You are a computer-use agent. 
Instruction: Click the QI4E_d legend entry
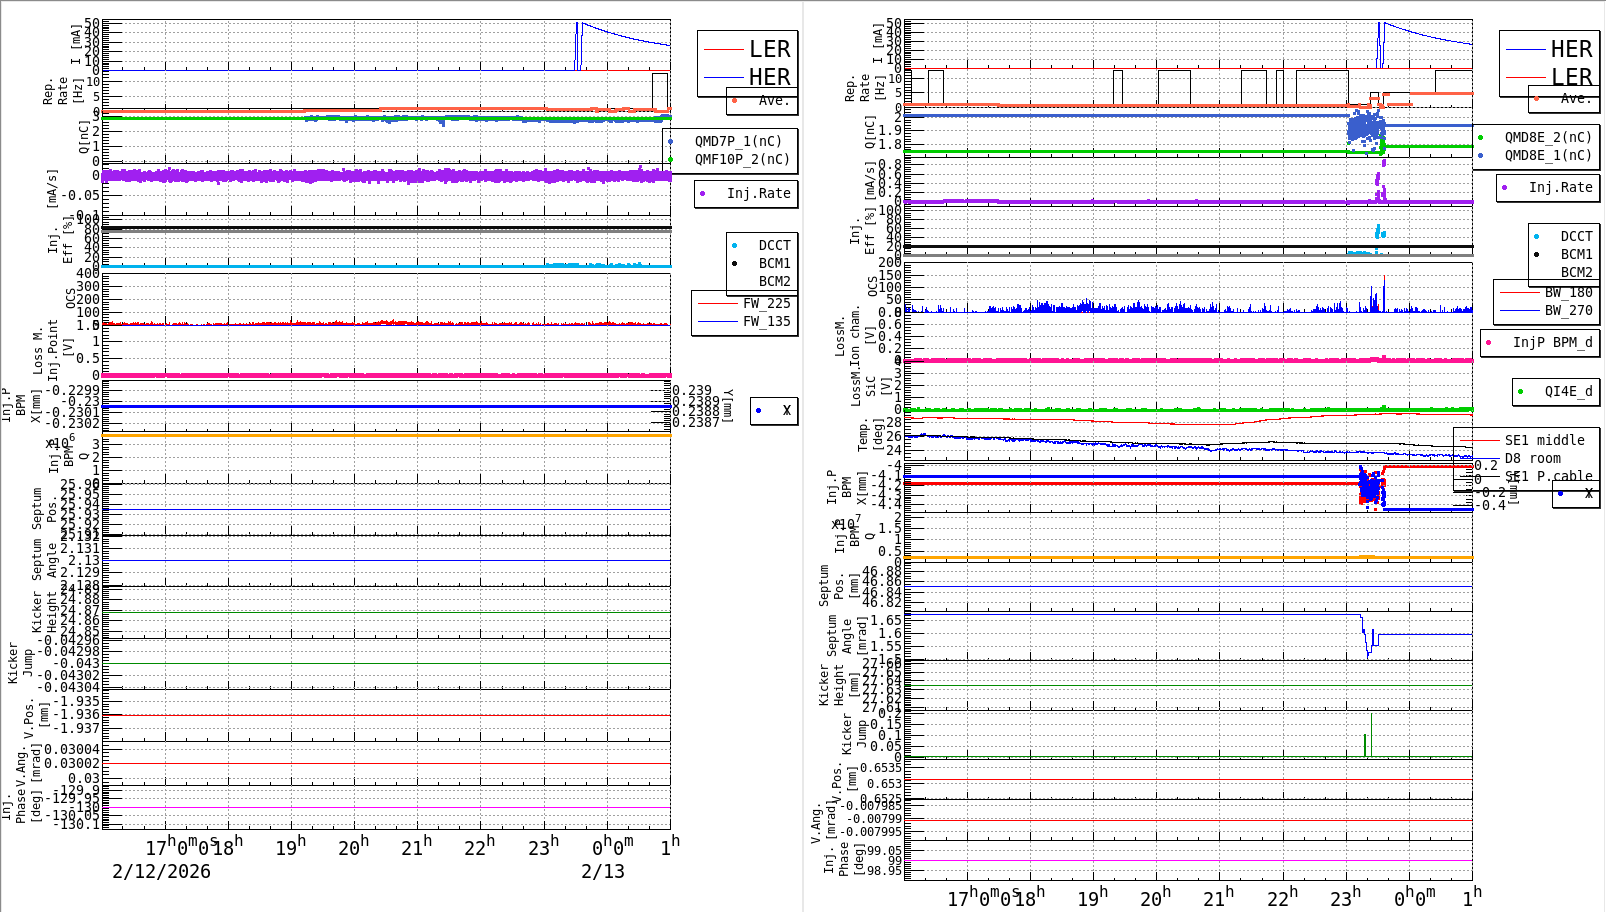coord(1568,391)
